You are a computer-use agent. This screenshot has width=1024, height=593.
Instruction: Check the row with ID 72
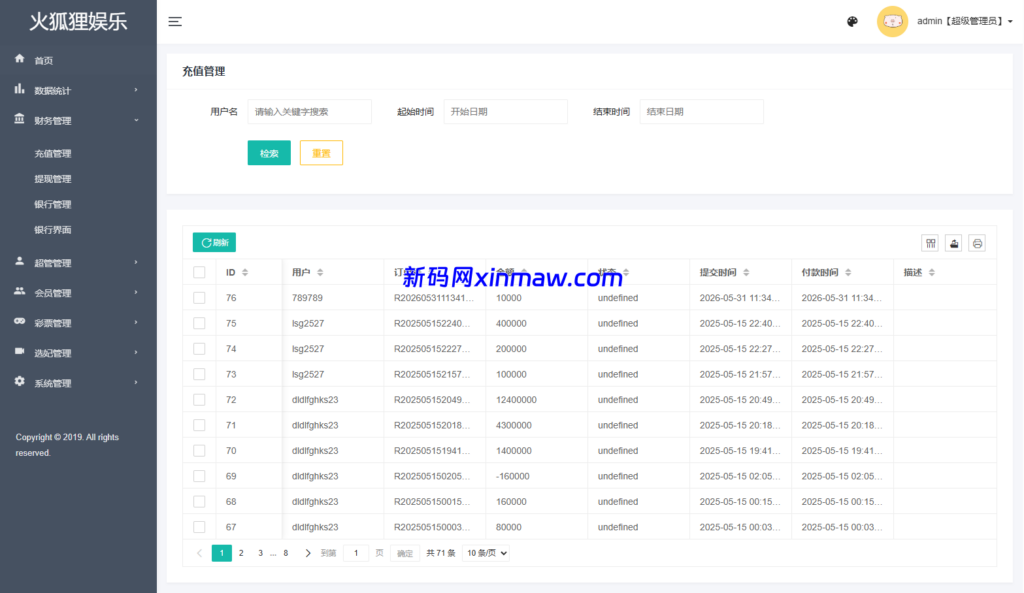199,400
